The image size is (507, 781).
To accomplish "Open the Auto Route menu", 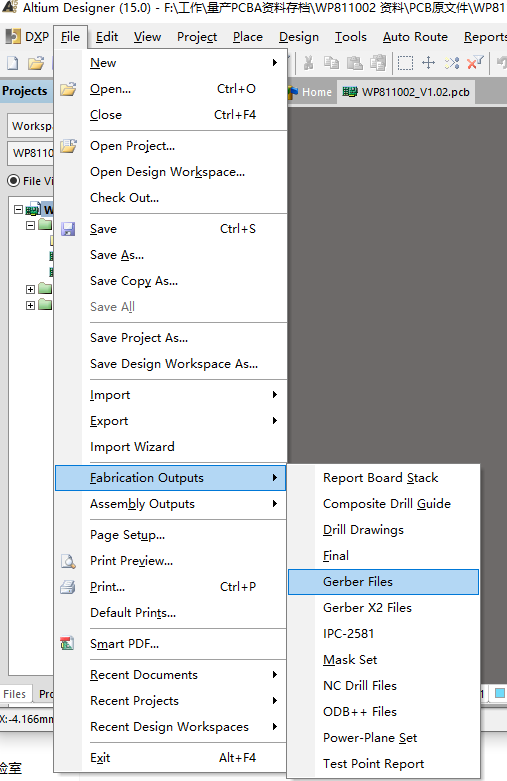I will pos(415,37).
